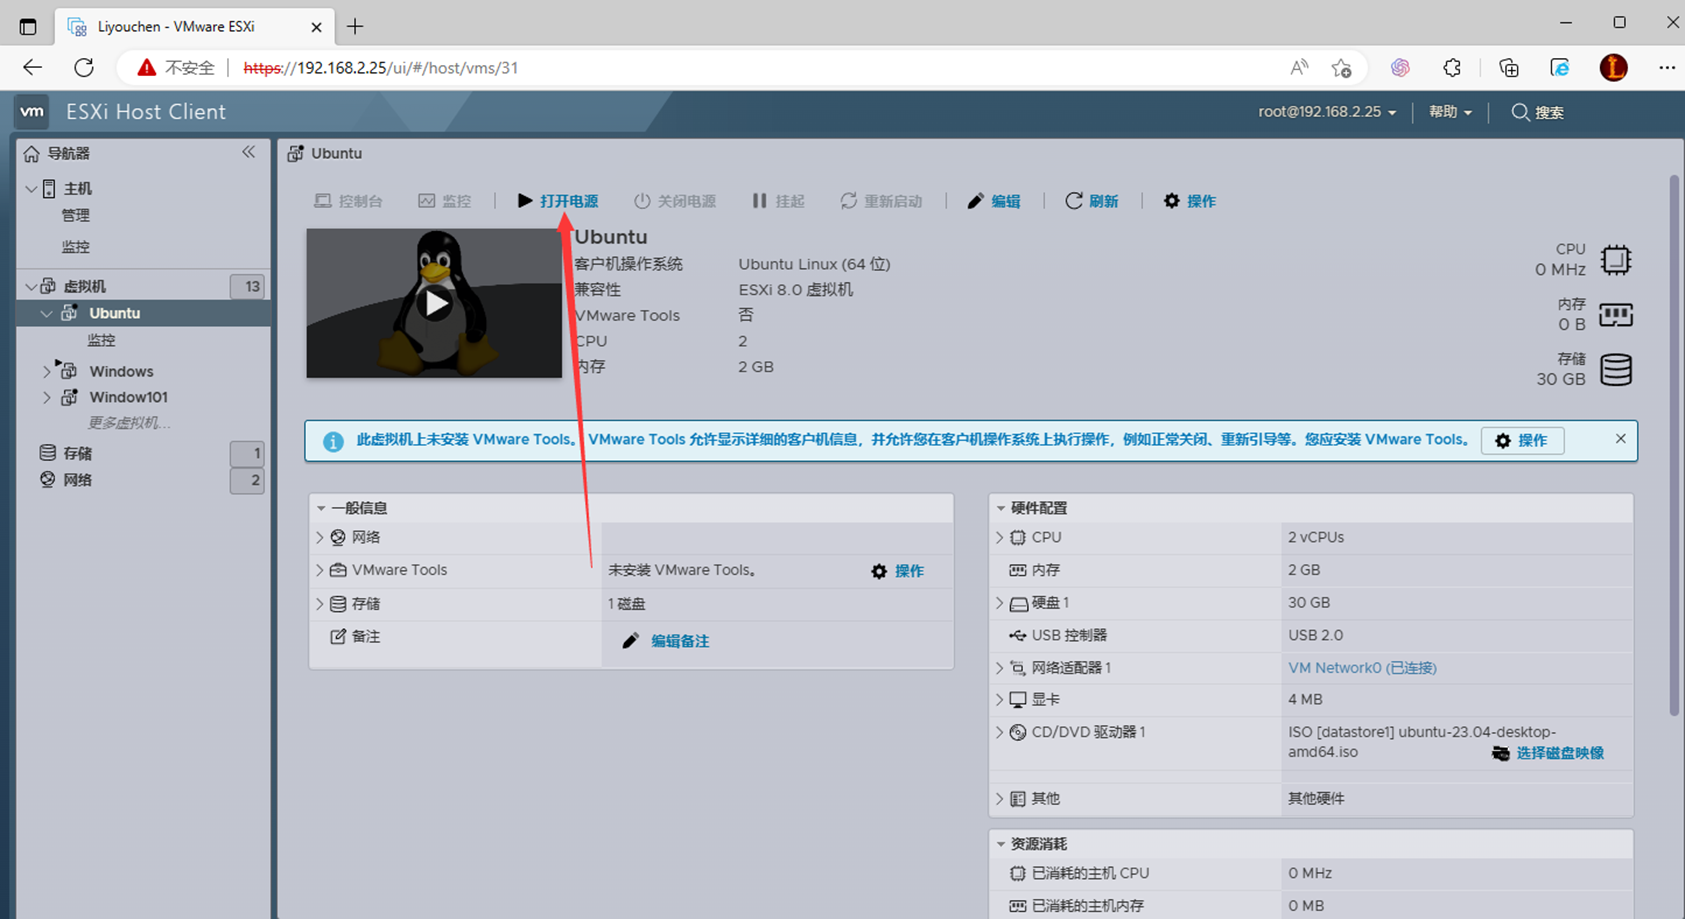Screen dimensions: 1685x919
Task: Refresh the VM page with 刷新
Action: pyautogui.click(x=1092, y=201)
